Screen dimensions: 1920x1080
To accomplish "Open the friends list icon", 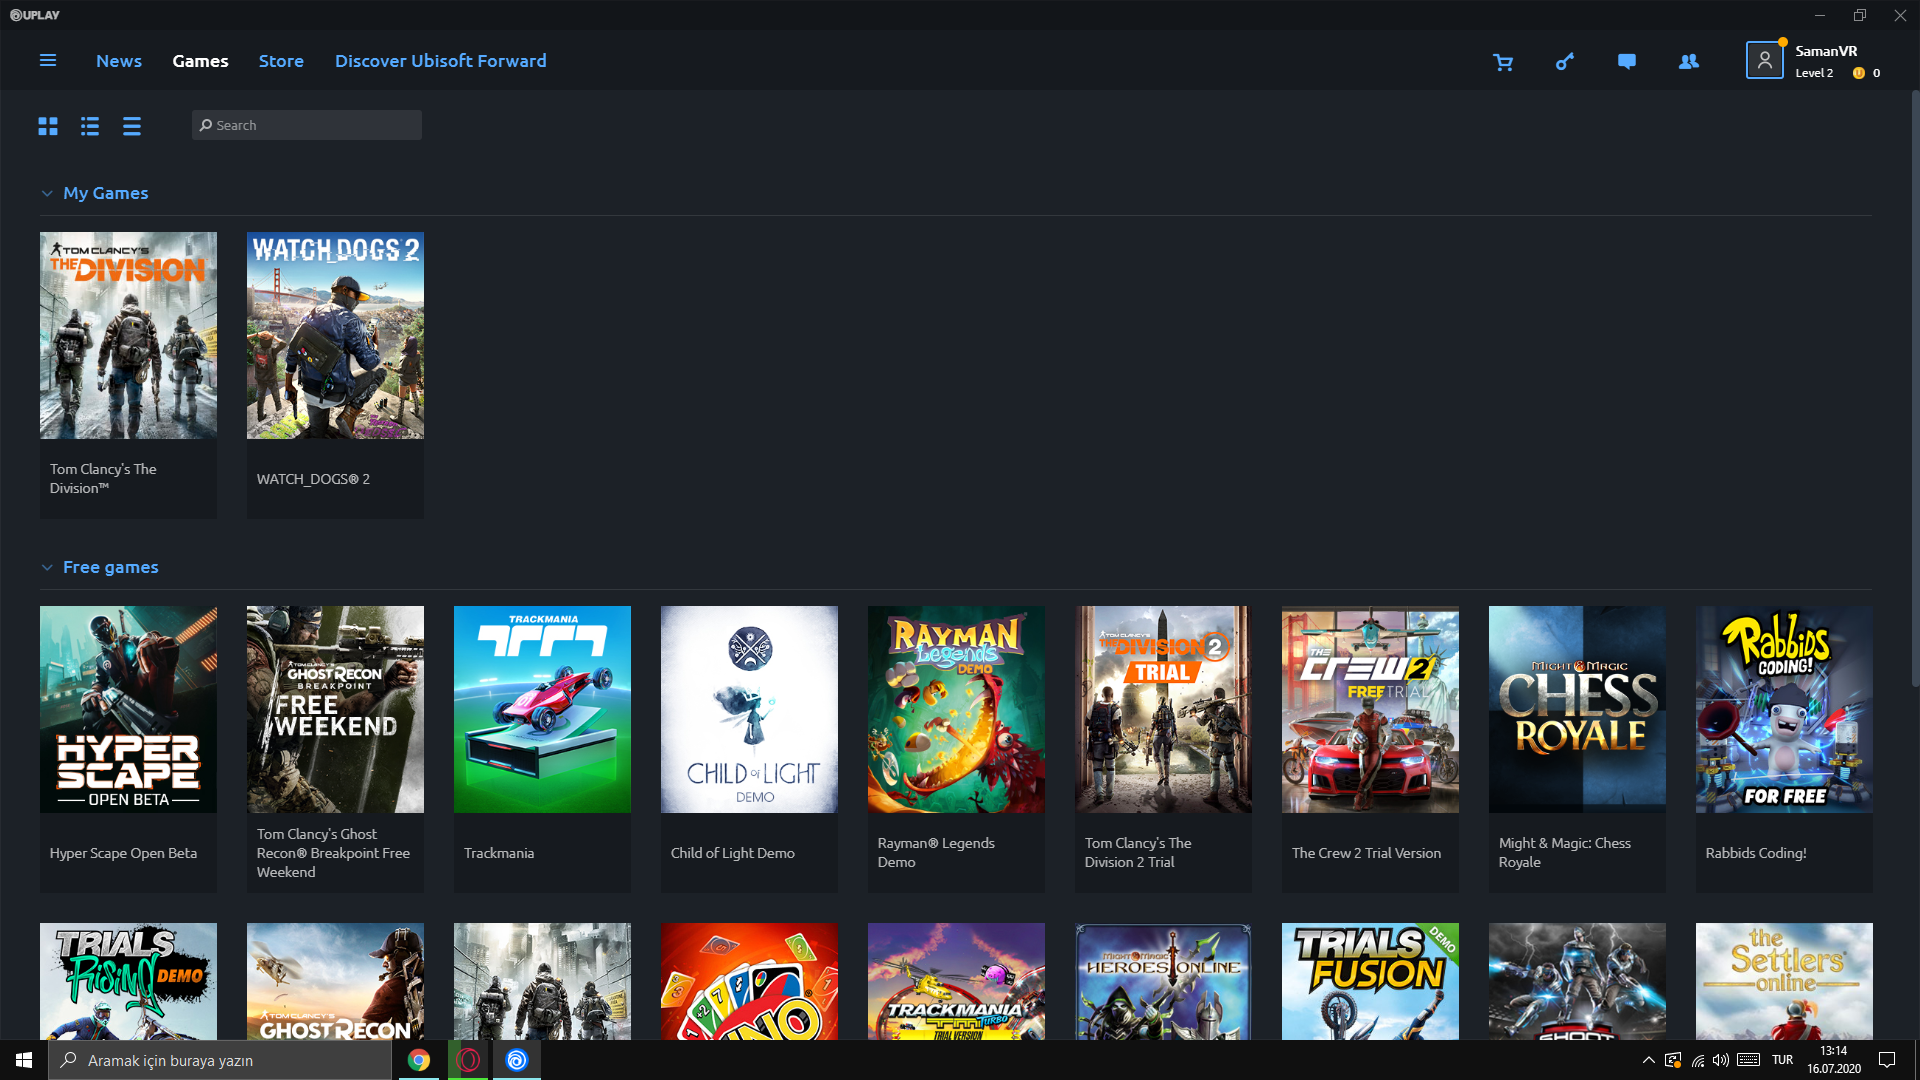I will tap(1689, 62).
